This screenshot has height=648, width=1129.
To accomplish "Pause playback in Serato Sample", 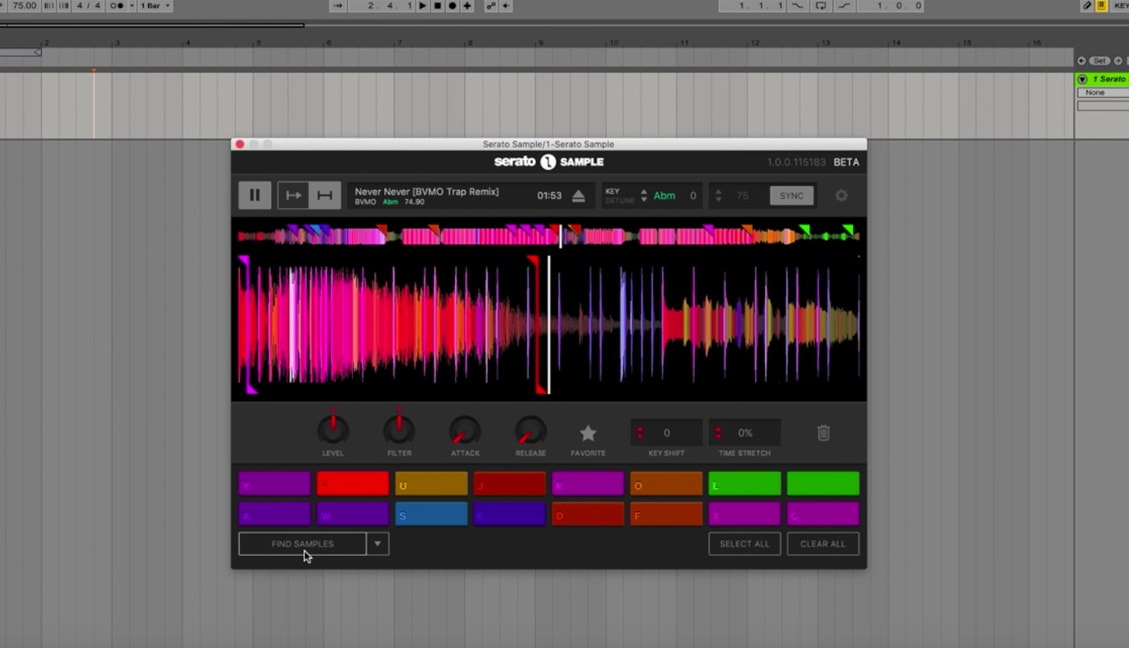I will pos(254,195).
